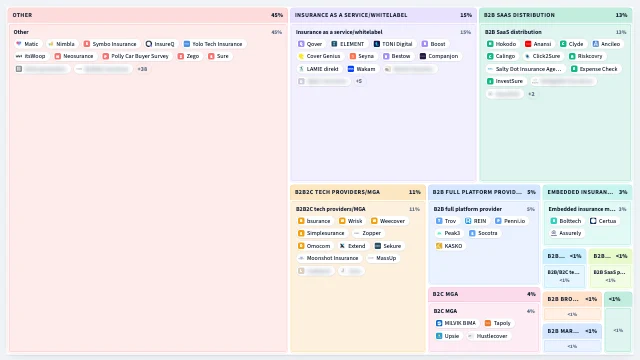
Task: Click the B2B SaaS p... subcategory tile
Action: 610,276
